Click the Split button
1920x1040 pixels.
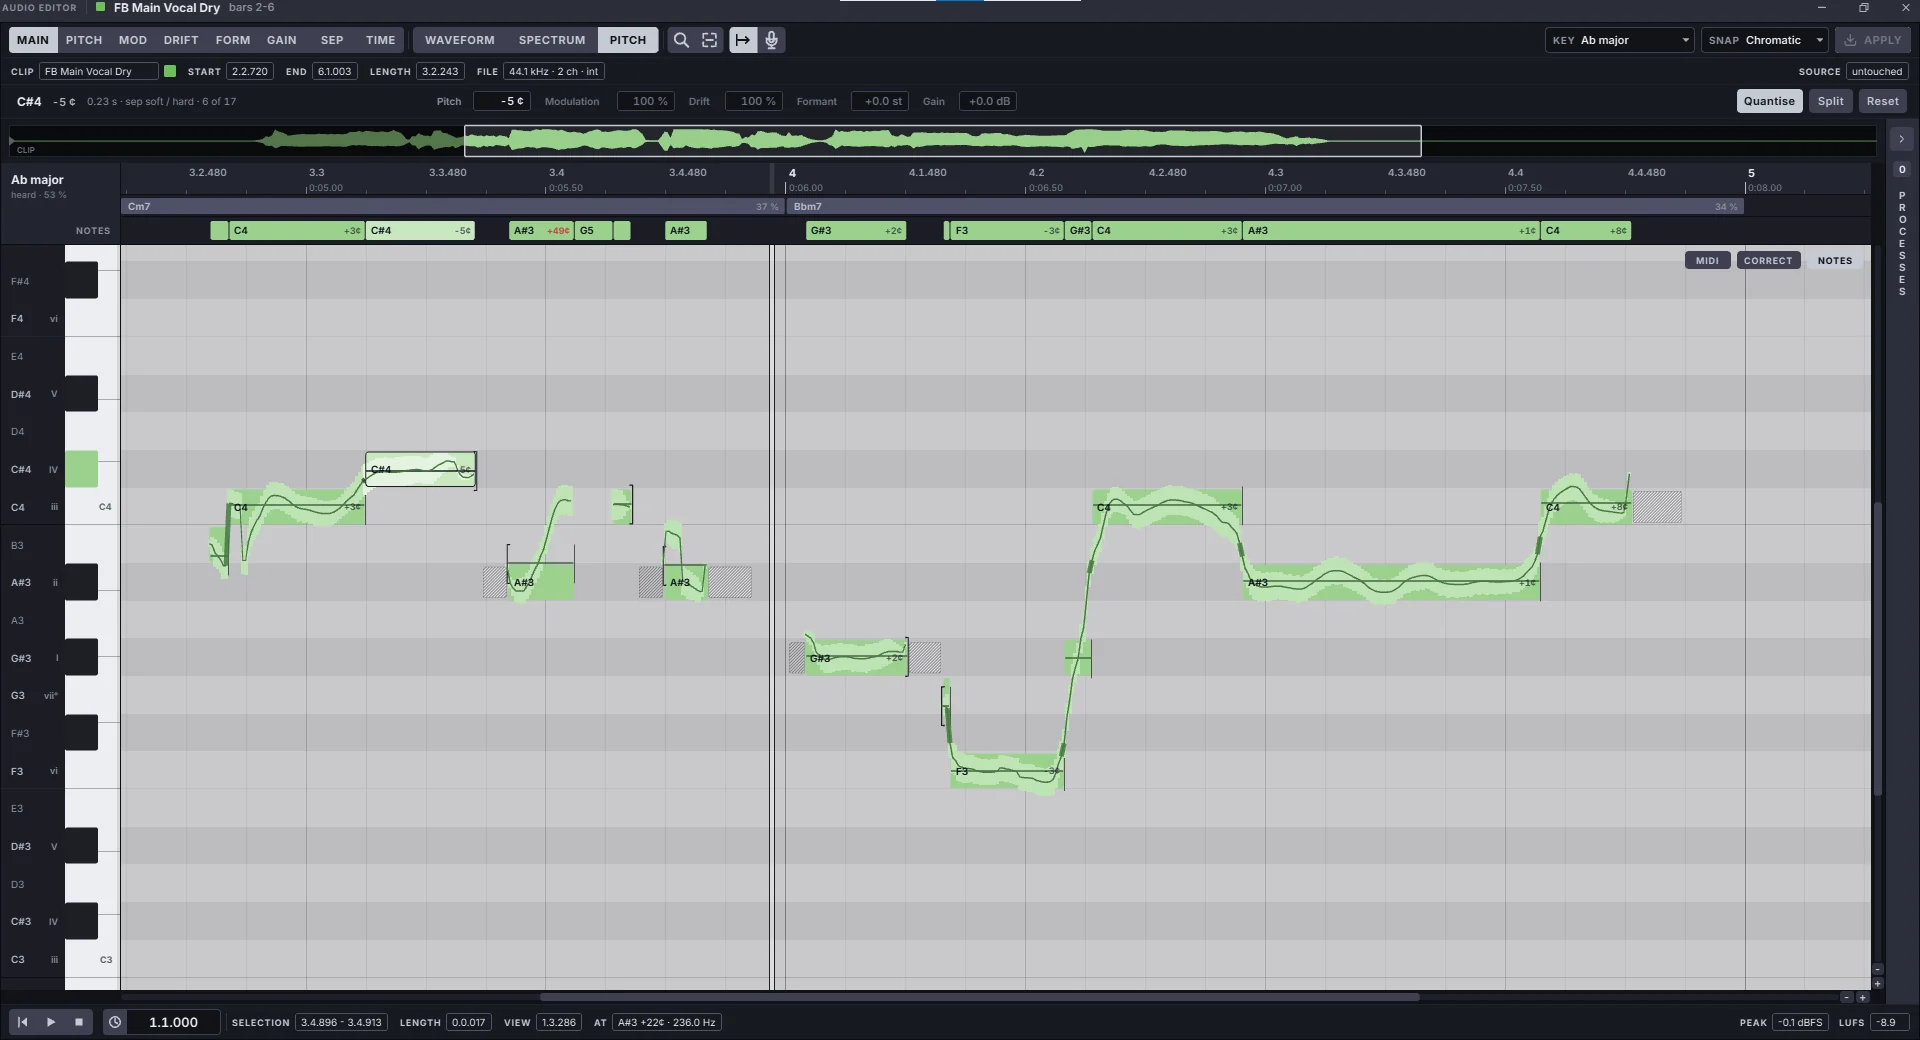tap(1831, 101)
